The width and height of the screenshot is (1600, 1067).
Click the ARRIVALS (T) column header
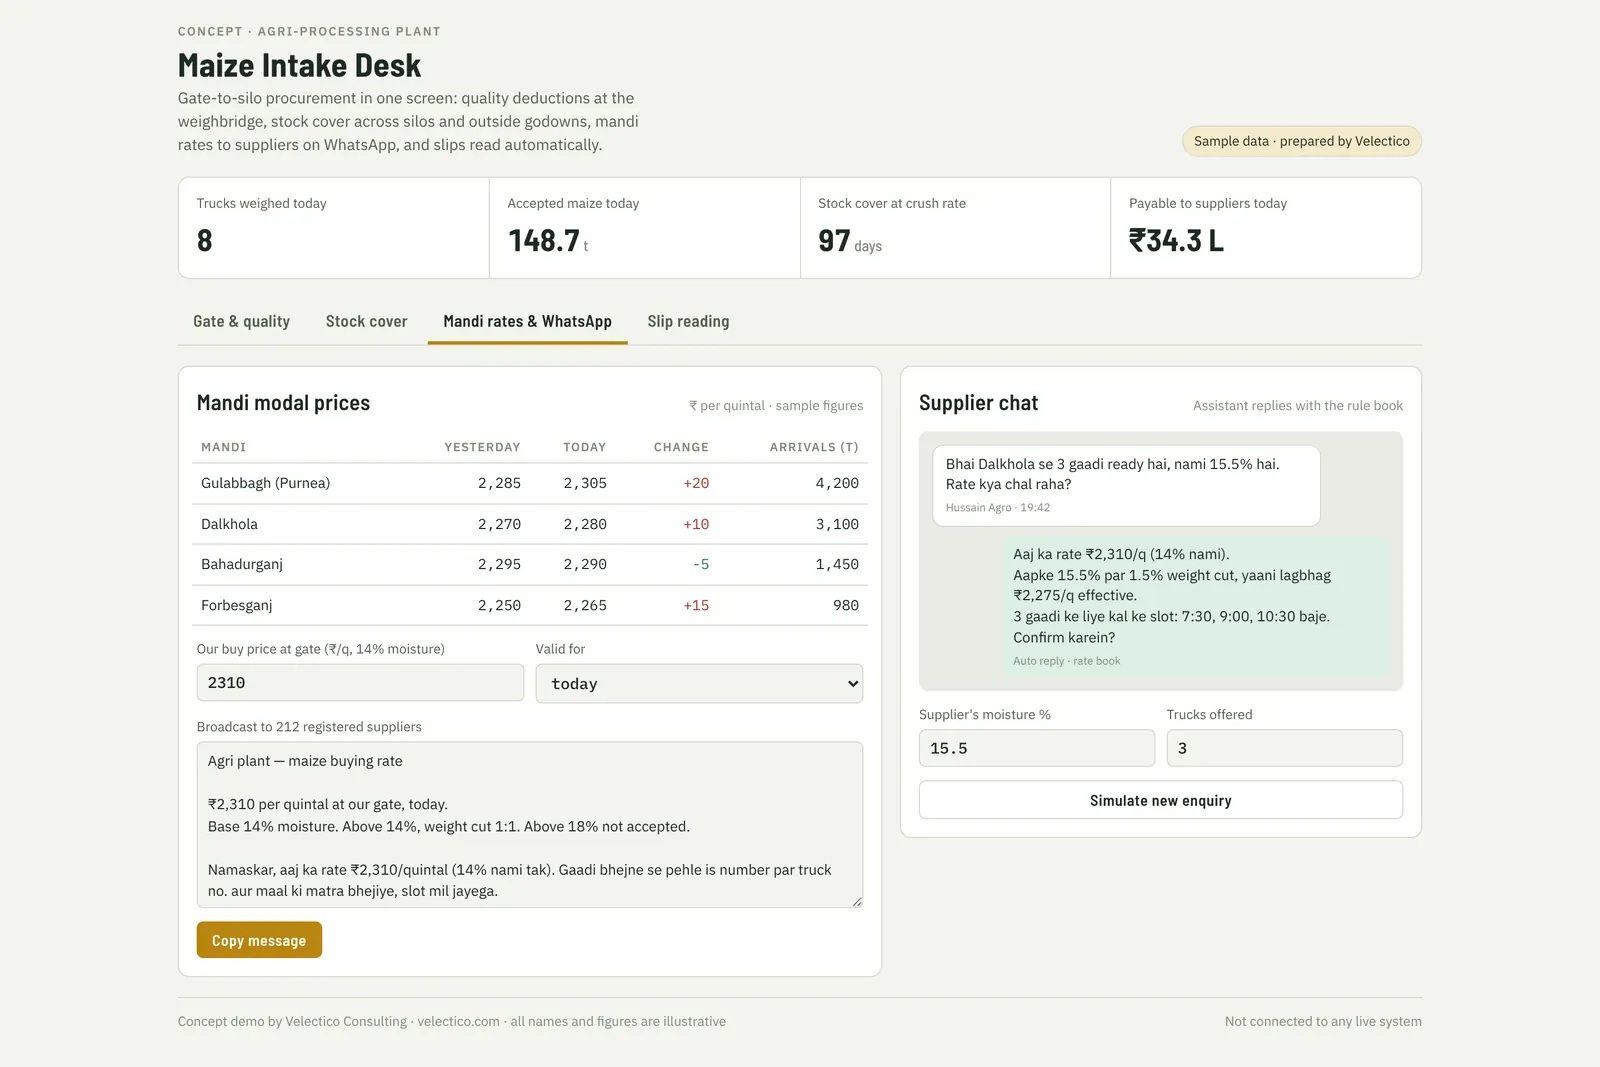(814, 447)
